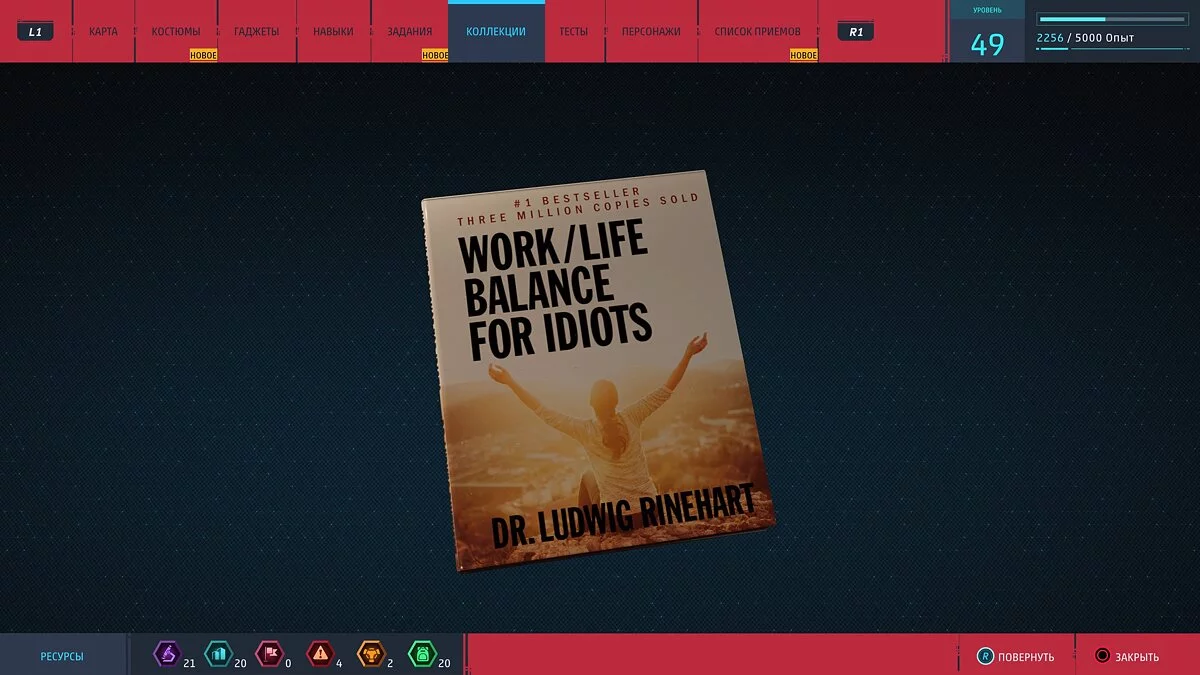Switch to the Костюмы tab
This screenshot has width=1200, height=675.
pos(176,31)
